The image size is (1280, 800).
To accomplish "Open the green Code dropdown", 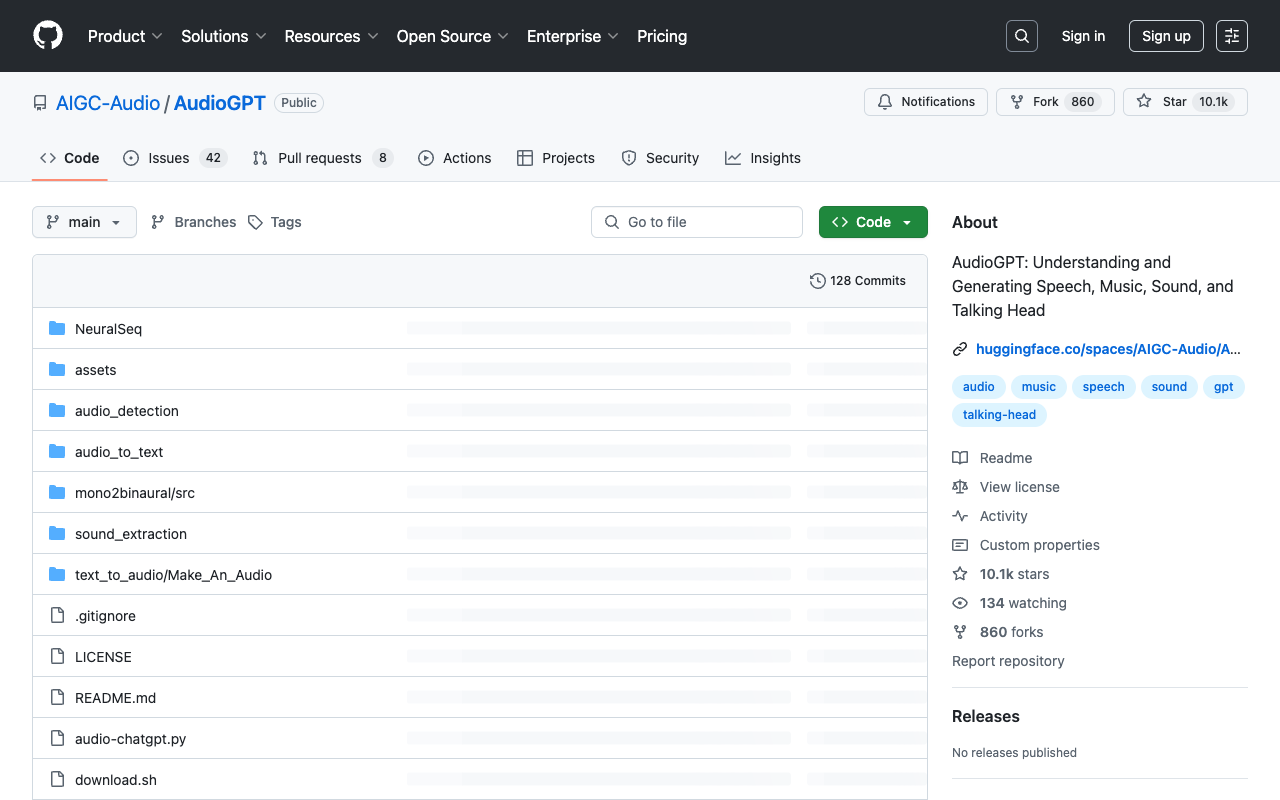I will click(873, 222).
